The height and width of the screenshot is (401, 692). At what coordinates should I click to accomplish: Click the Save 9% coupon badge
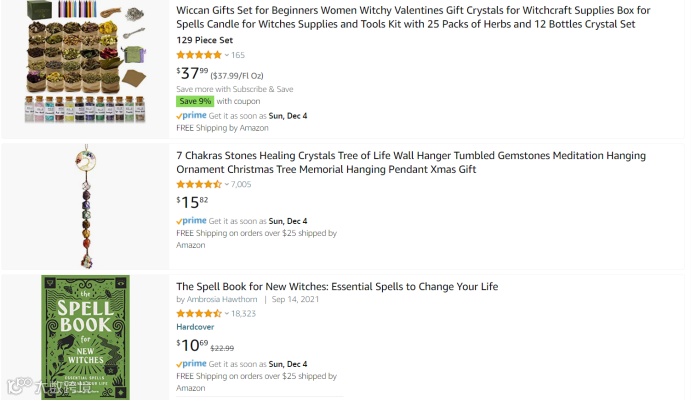click(194, 101)
